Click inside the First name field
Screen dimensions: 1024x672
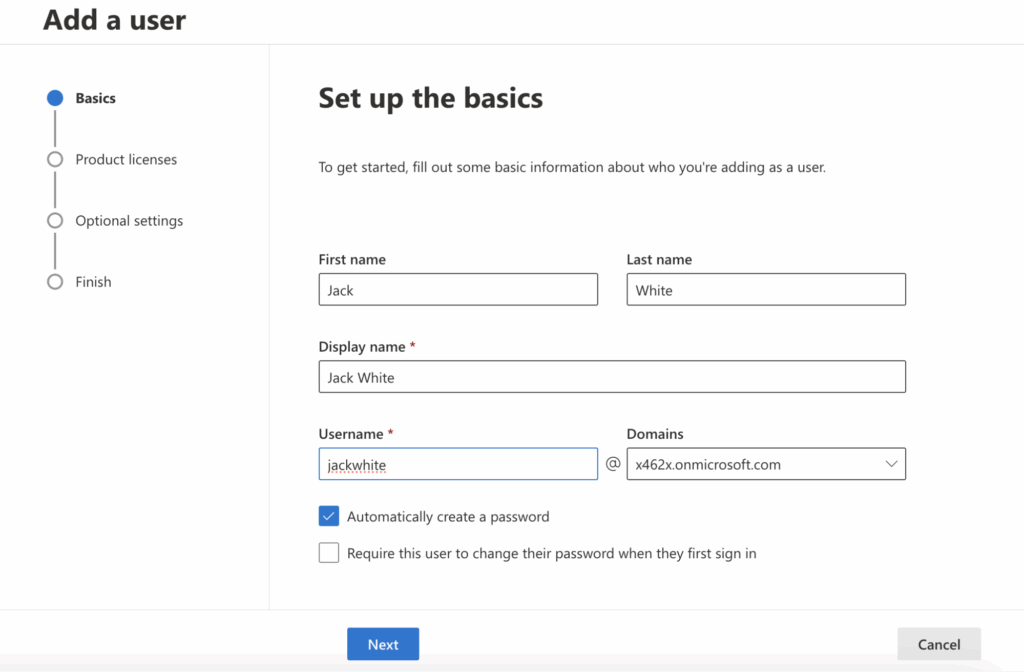[458, 289]
